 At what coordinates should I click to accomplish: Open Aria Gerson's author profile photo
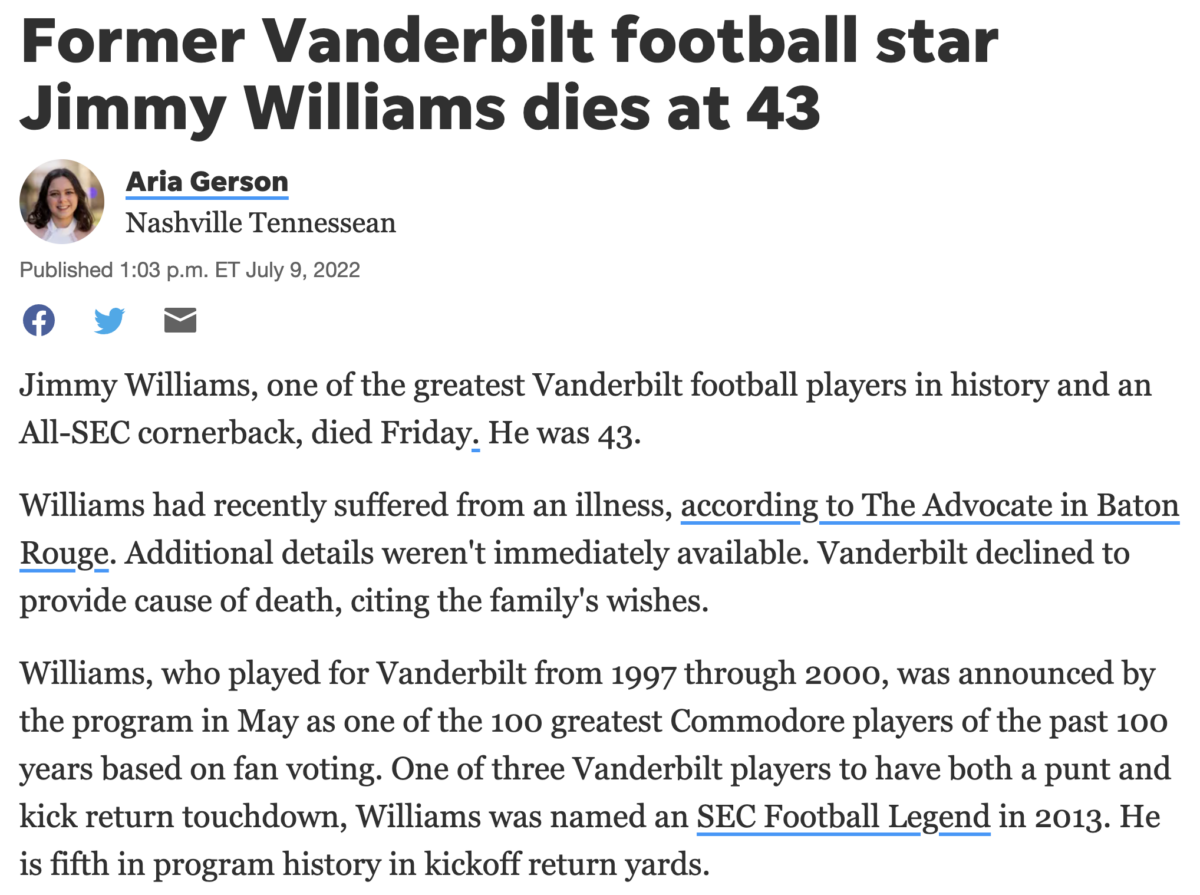click(x=62, y=201)
